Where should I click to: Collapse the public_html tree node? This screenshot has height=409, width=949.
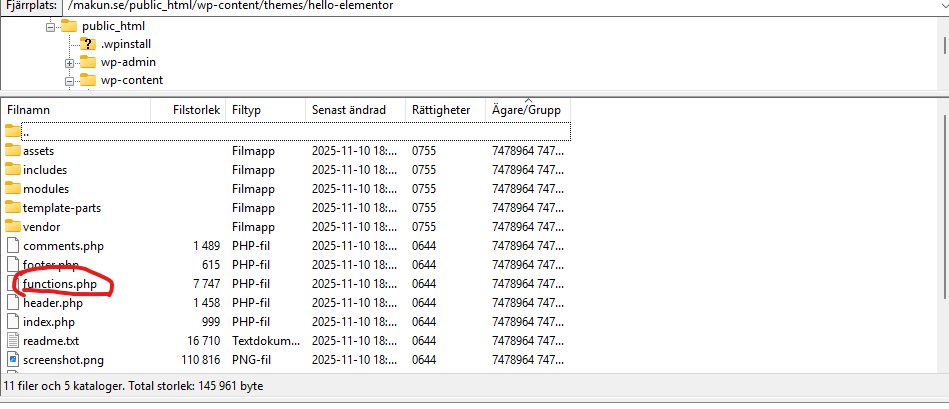point(51,26)
